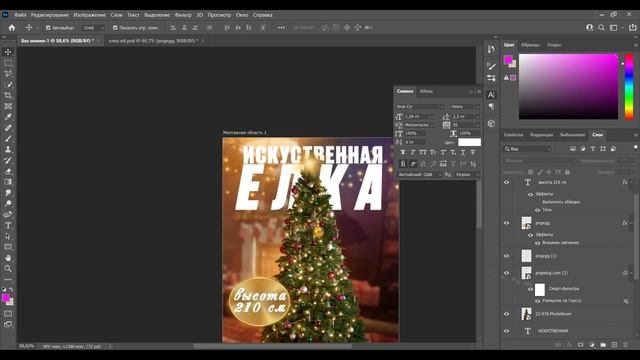The height and width of the screenshot is (360, 640).
Task: Create a new adjustment layer icon
Action: [x=592, y=345]
